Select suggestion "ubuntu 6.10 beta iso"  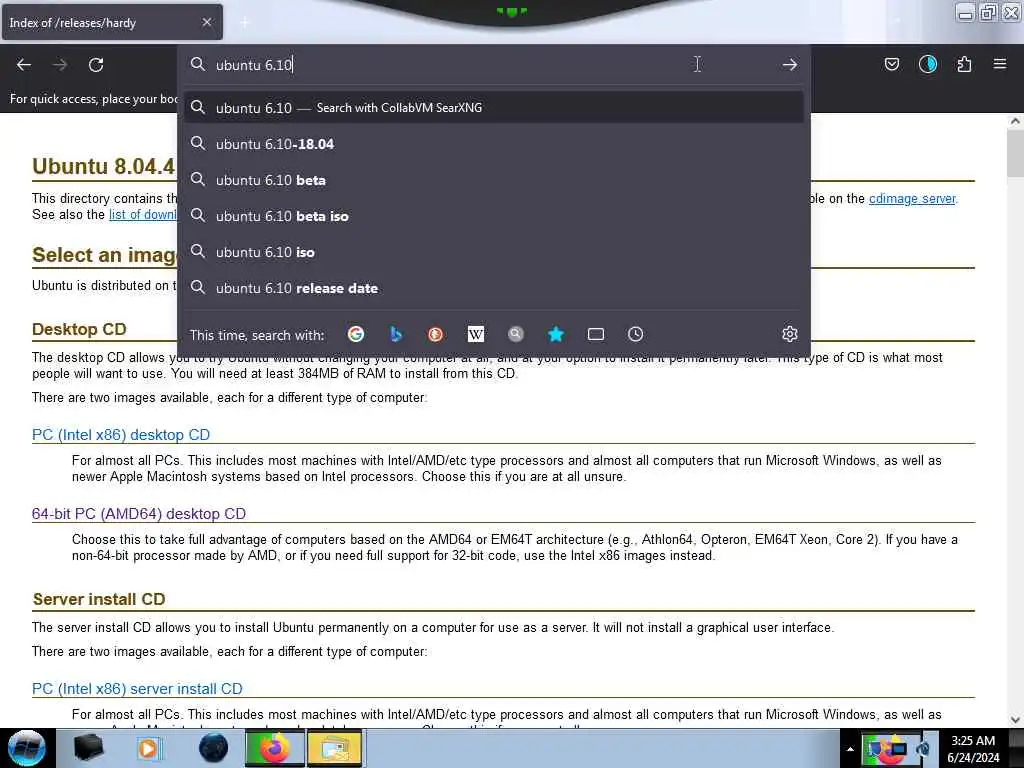pos(494,216)
